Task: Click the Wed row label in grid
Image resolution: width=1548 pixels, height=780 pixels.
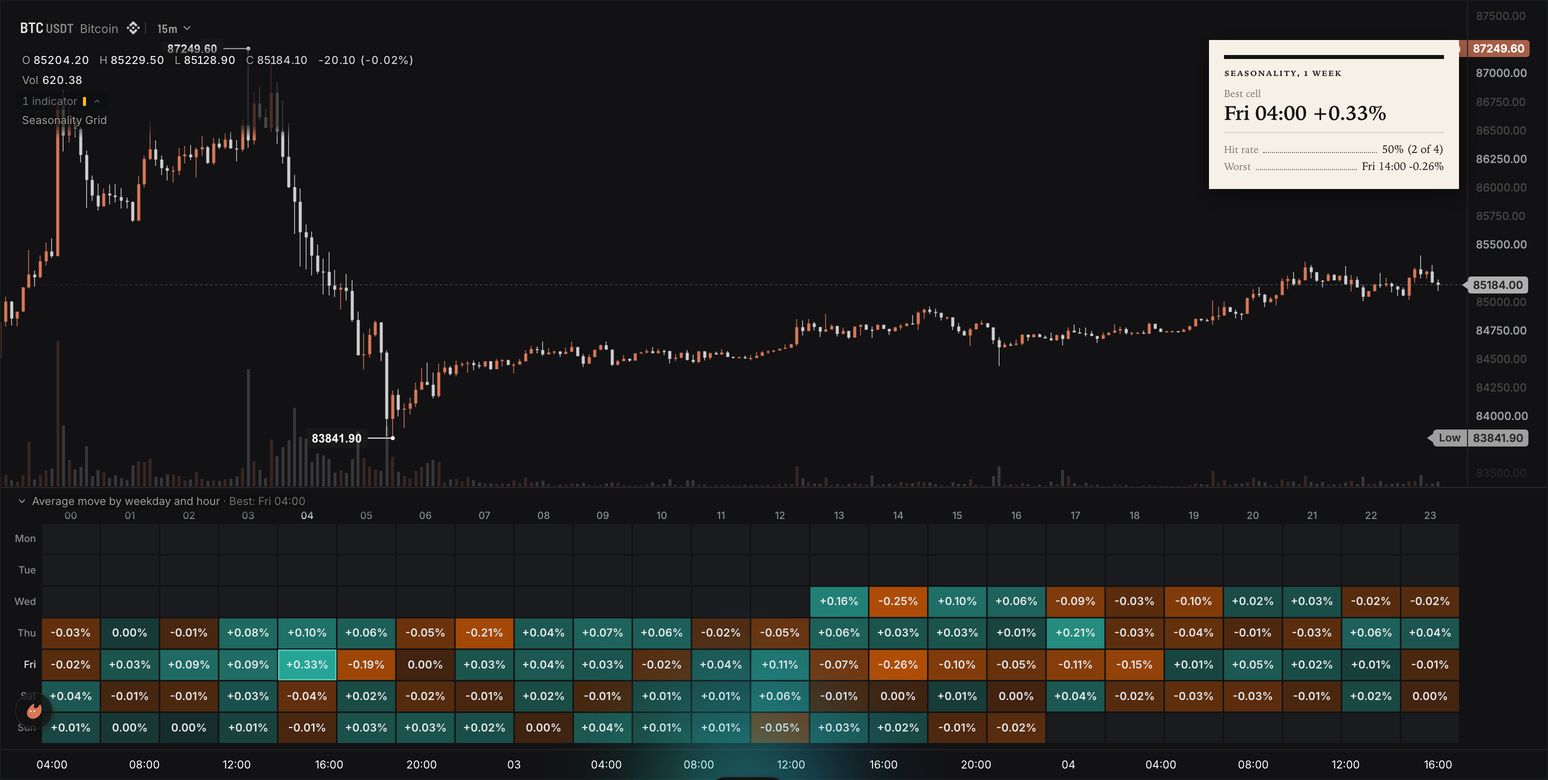Action: [25, 601]
